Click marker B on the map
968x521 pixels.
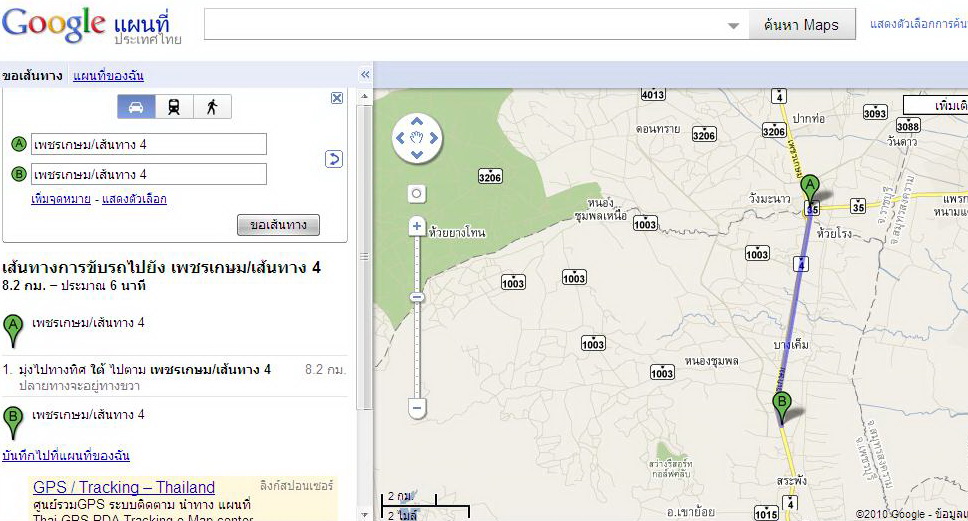781,405
